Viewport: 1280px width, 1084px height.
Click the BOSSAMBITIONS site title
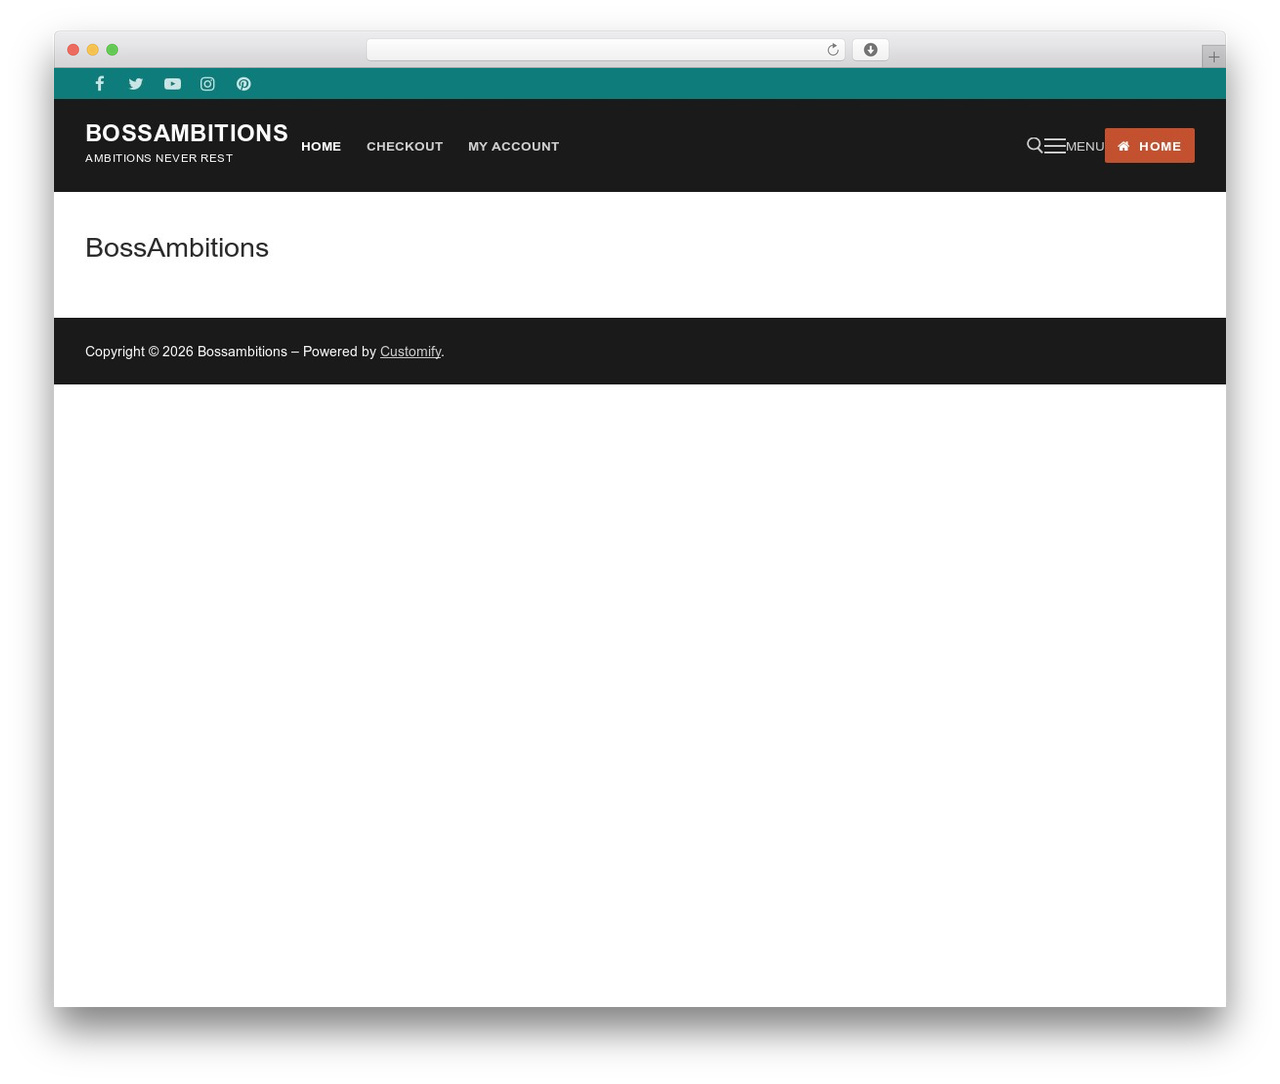[187, 133]
